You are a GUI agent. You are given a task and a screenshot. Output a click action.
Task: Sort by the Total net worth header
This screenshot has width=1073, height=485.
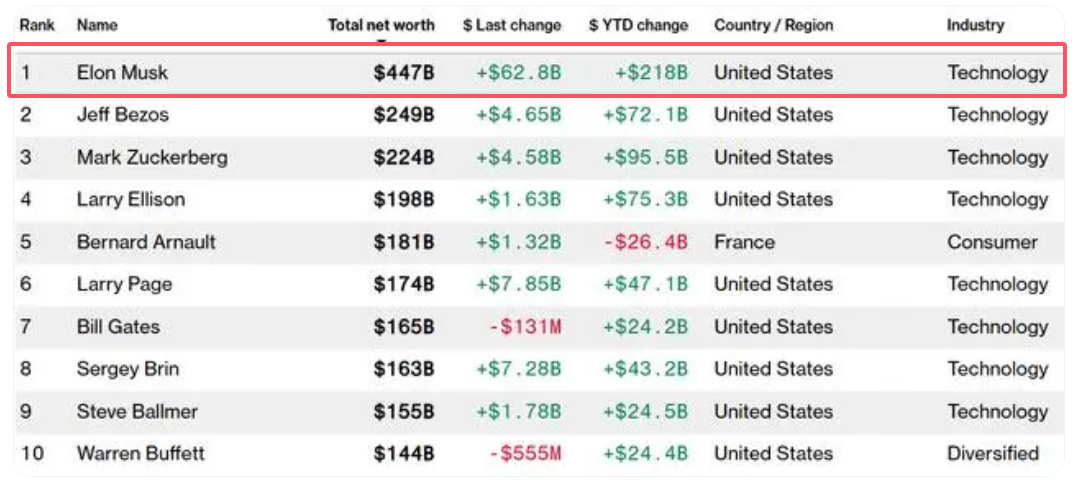[x=381, y=25]
